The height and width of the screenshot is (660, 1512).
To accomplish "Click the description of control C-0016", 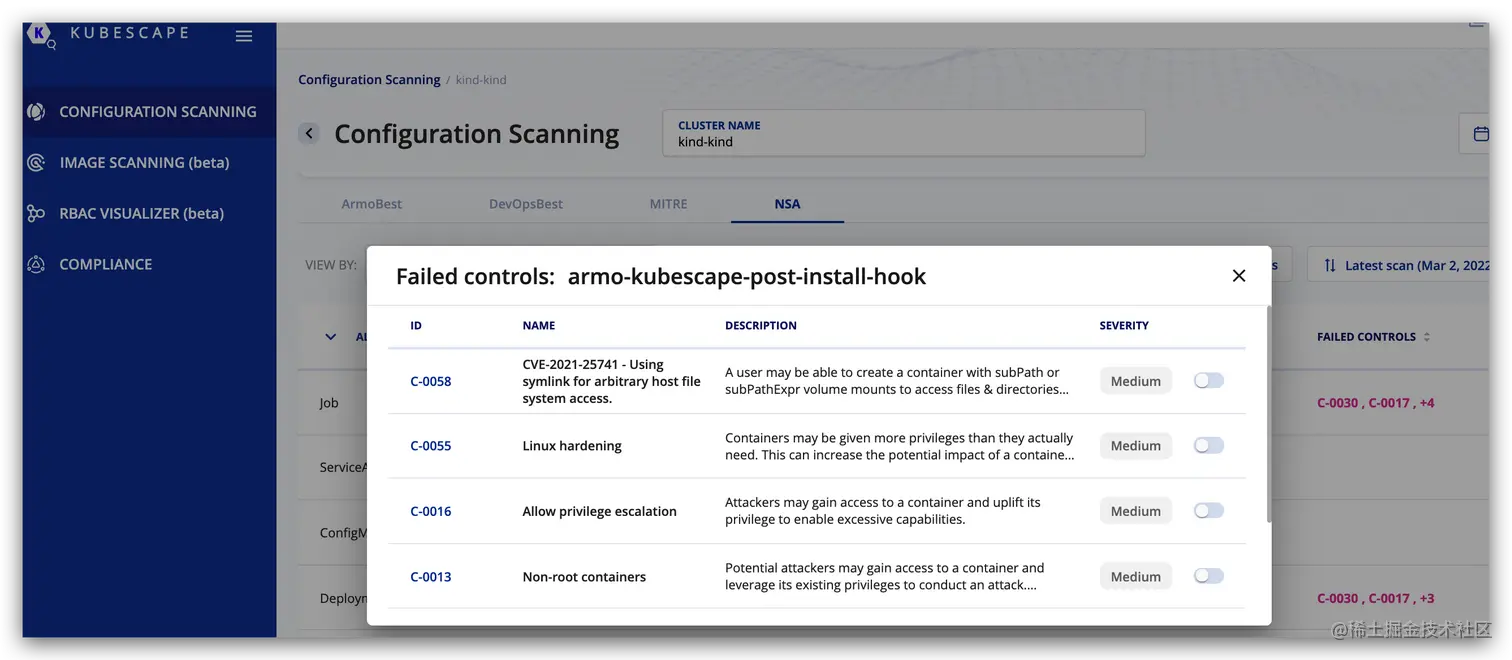I will click(x=883, y=511).
